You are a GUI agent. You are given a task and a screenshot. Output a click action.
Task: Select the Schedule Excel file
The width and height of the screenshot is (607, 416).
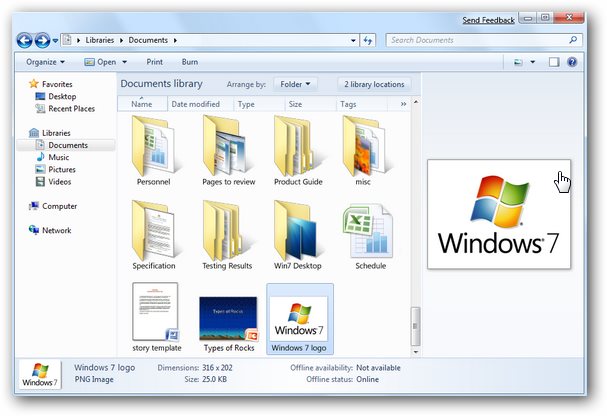370,236
